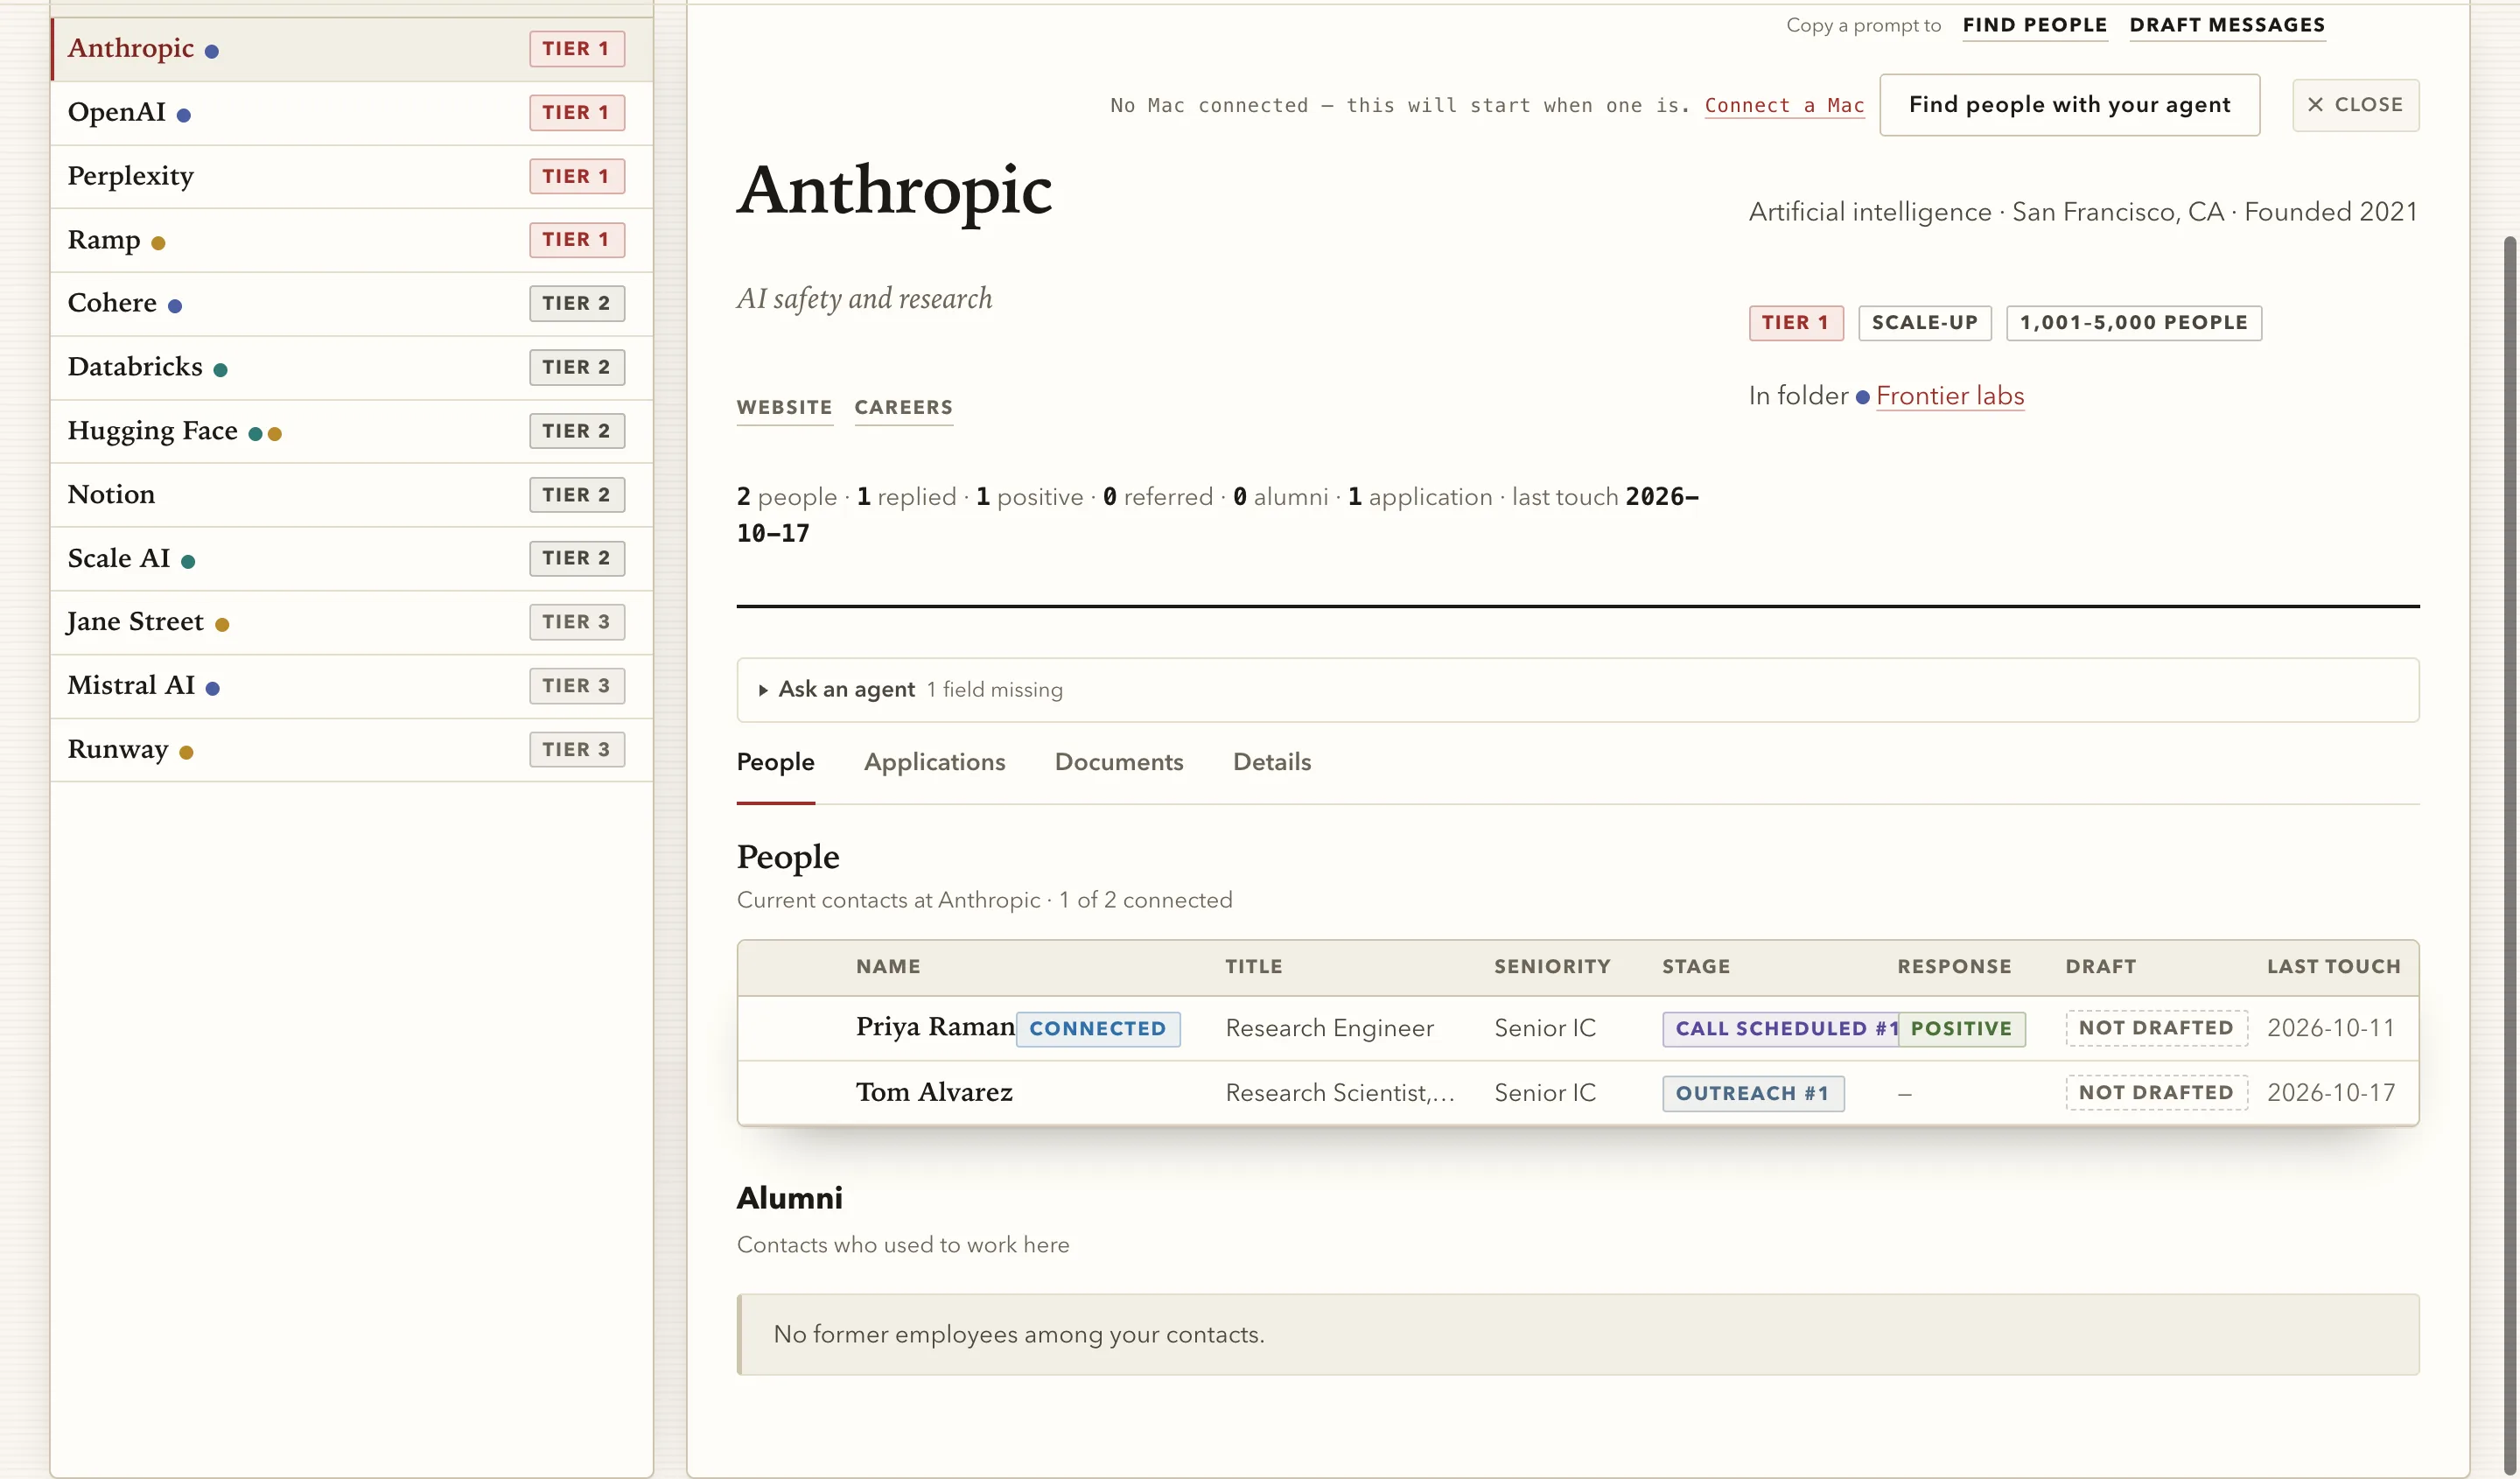Open Priya Raman's contact row
Screen dimensions: 2520x1479
1577,1028
